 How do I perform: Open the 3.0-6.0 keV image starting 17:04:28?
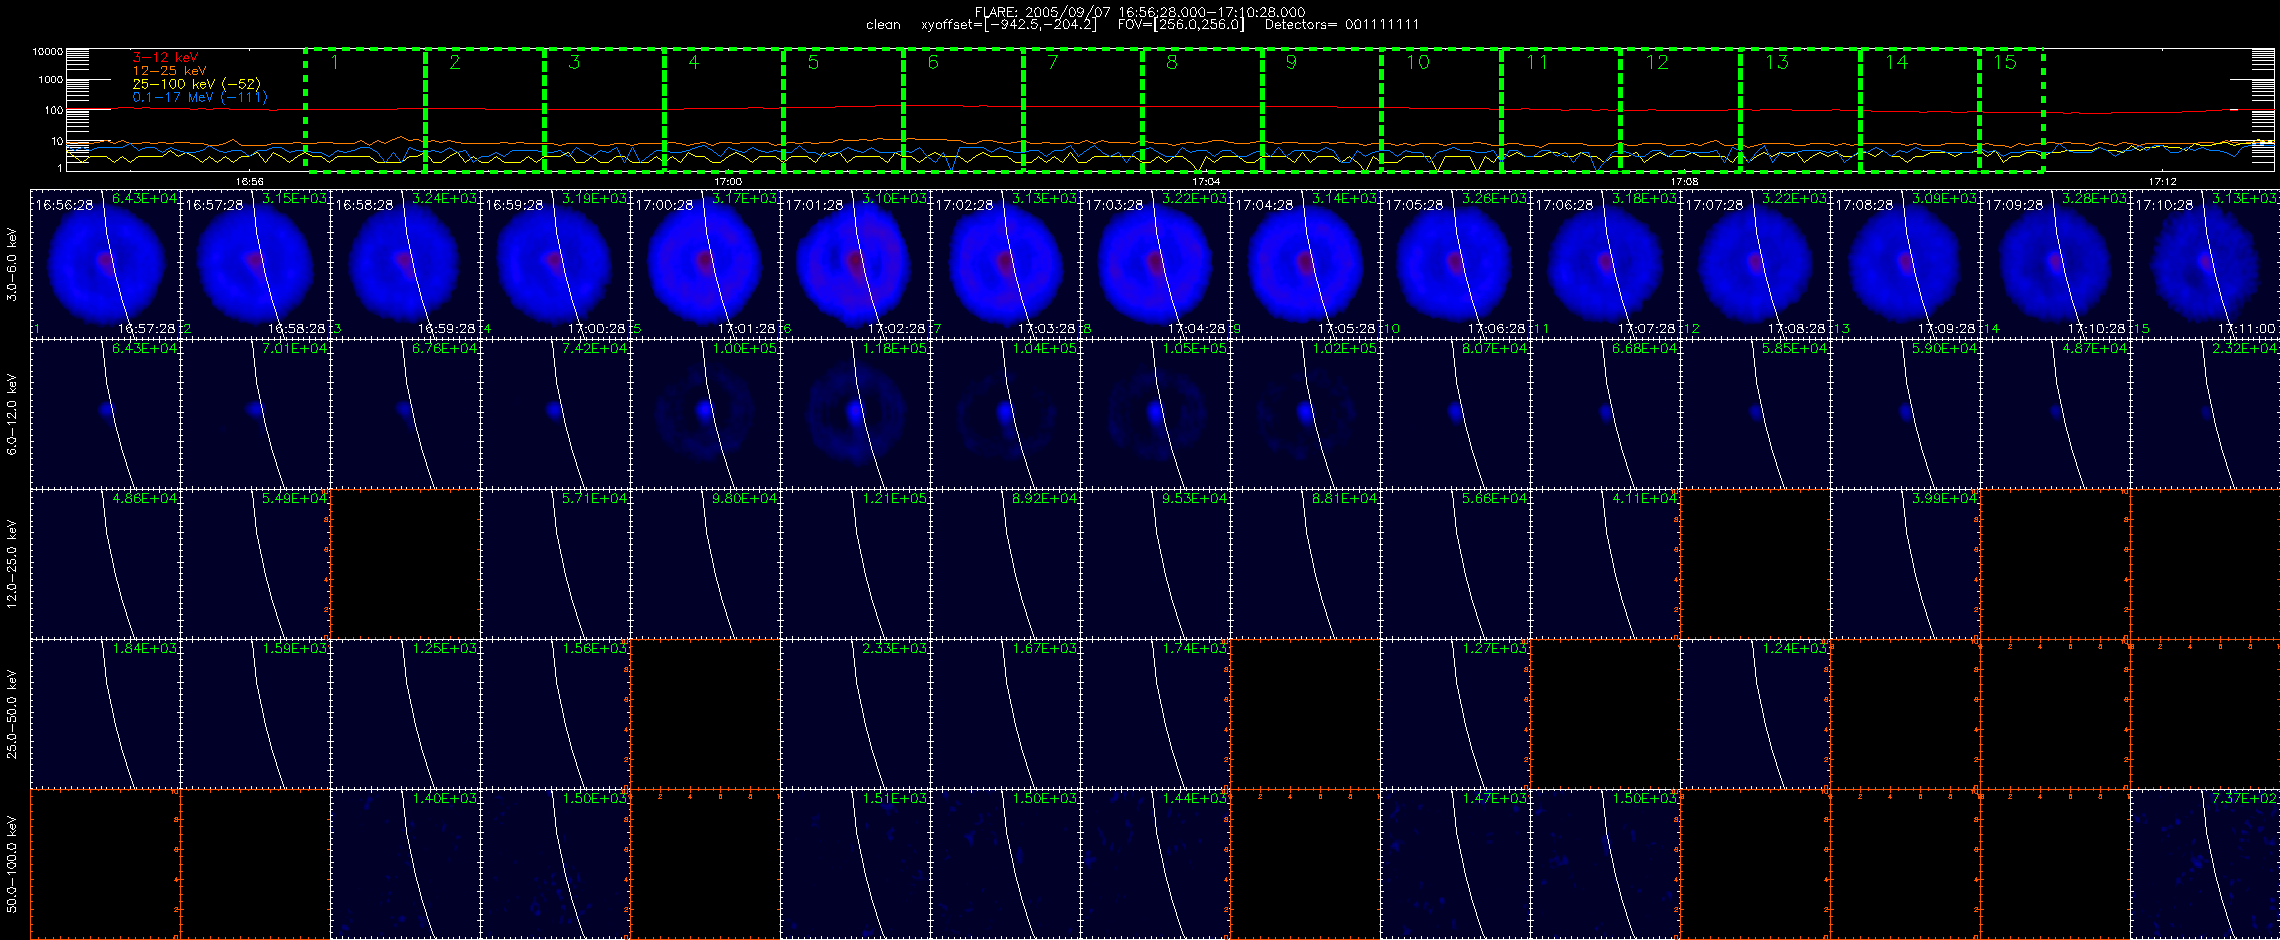(1305, 264)
